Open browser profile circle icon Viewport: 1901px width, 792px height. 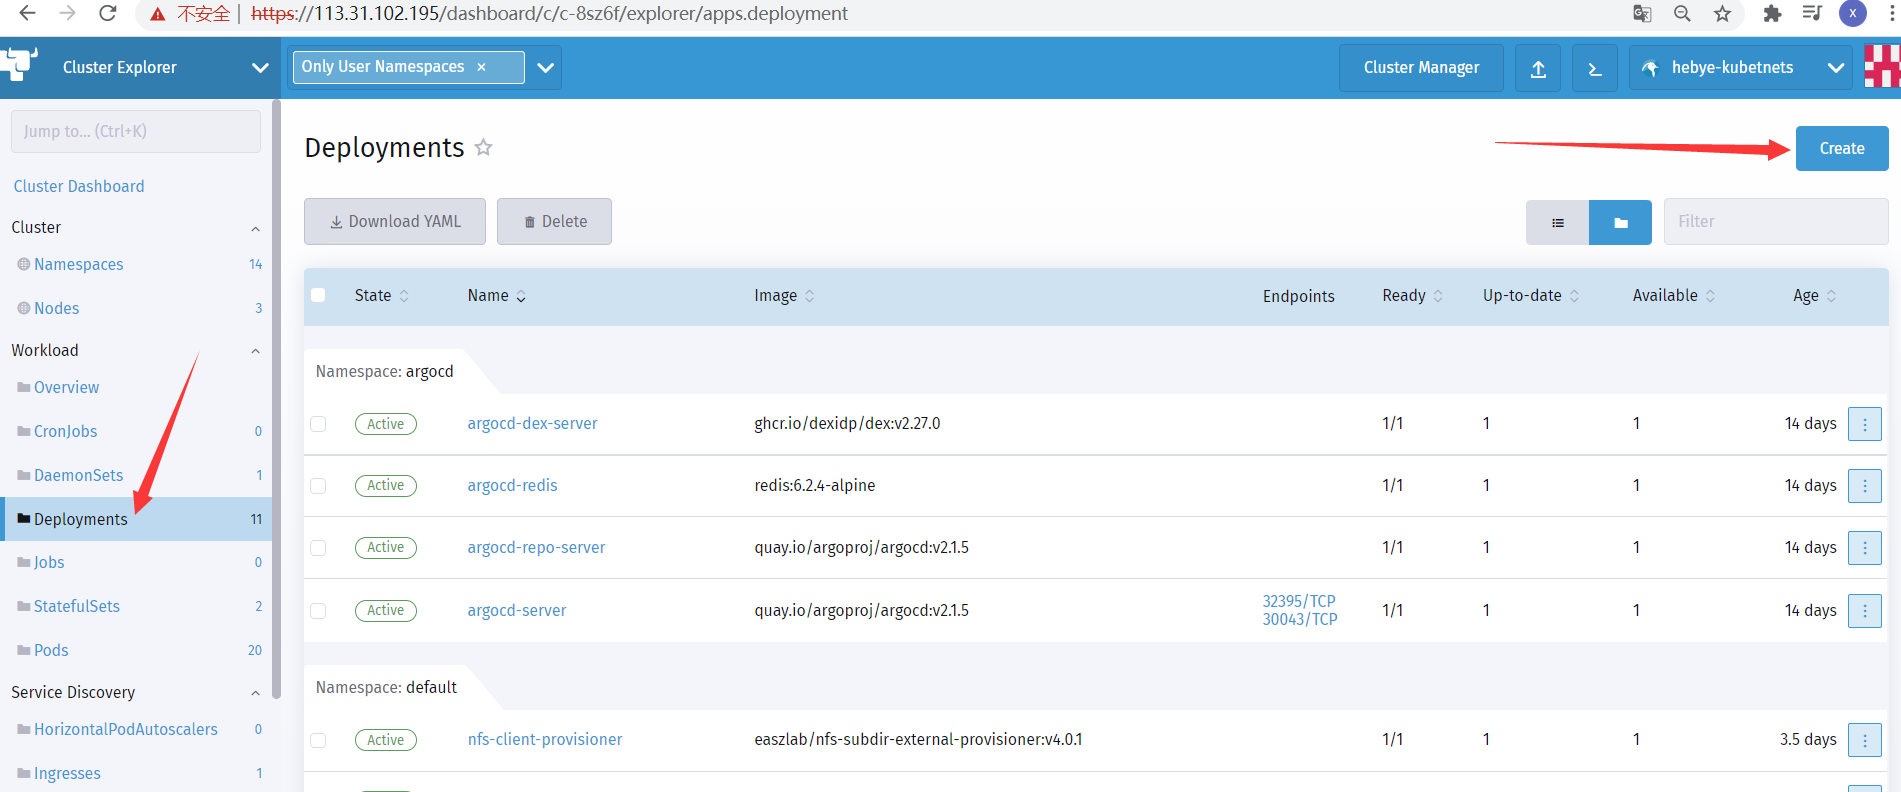(1853, 13)
